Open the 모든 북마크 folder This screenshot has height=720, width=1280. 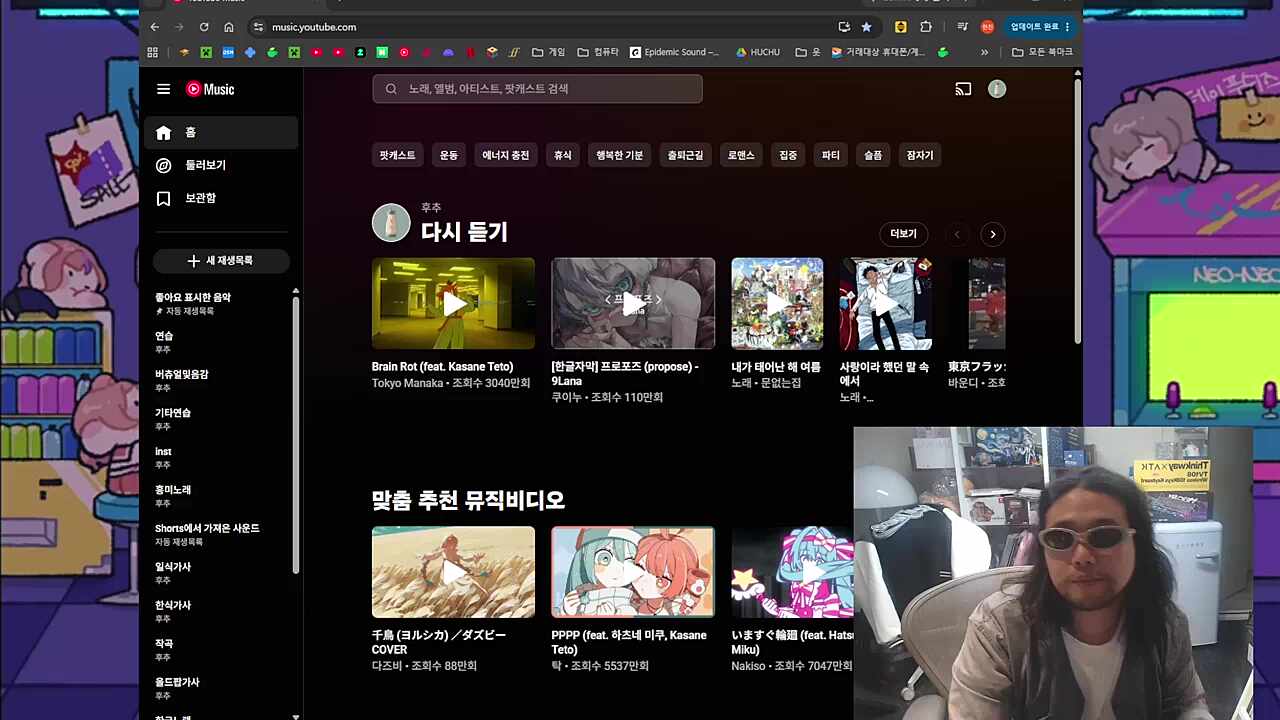(x=1043, y=52)
